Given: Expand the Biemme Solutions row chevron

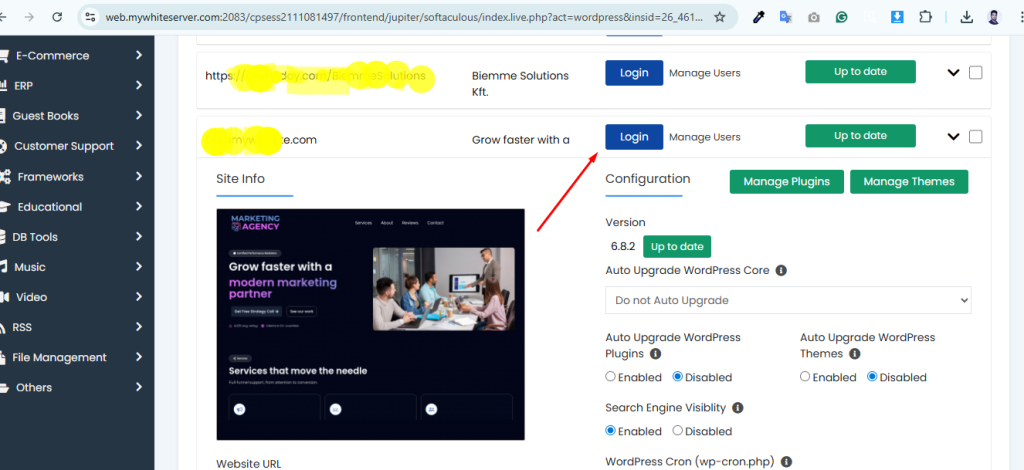Looking at the screenshot, I should [x=953, y=73].
